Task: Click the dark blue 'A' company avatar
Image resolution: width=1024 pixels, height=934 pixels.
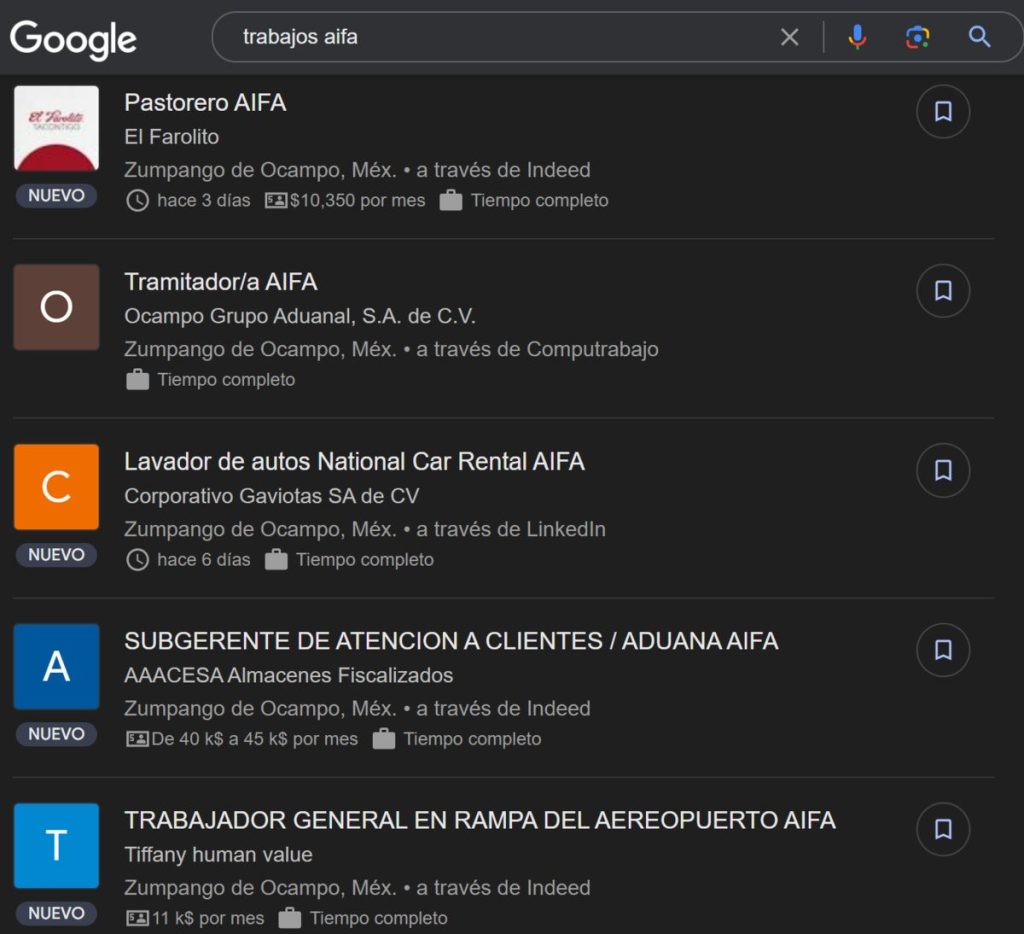Action: pos(56,666)
